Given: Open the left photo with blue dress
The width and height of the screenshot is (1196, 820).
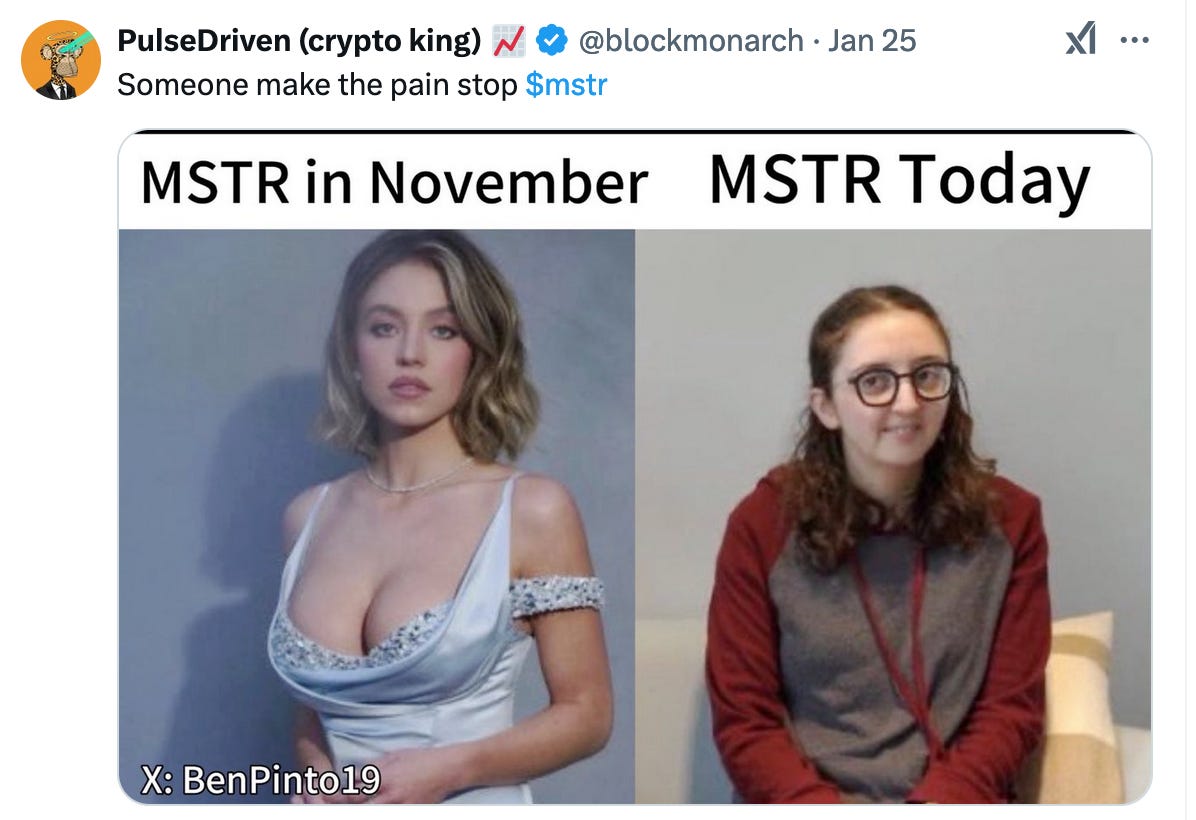Looking at the screenshot, I should [x=377, y=516].
